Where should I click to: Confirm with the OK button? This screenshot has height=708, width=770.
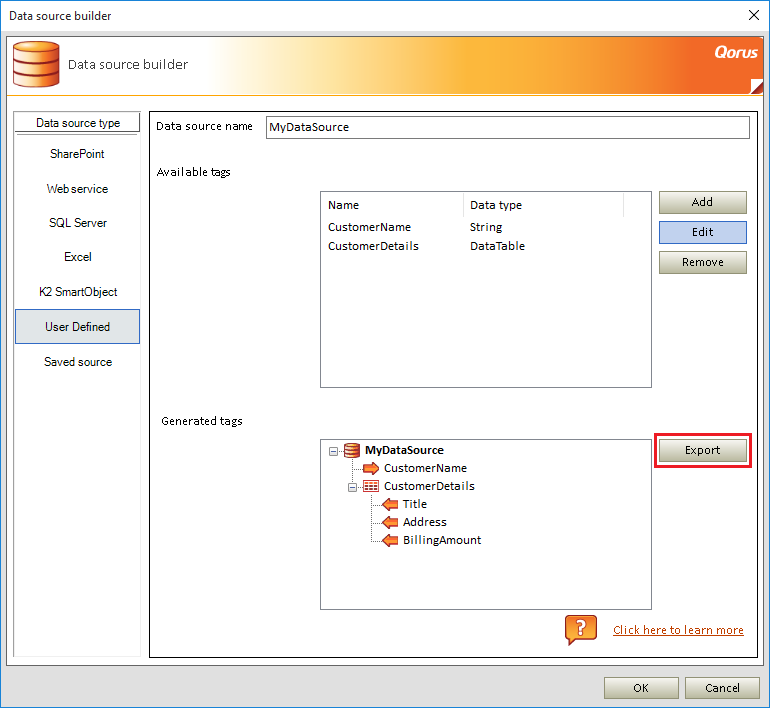point(641,688)
